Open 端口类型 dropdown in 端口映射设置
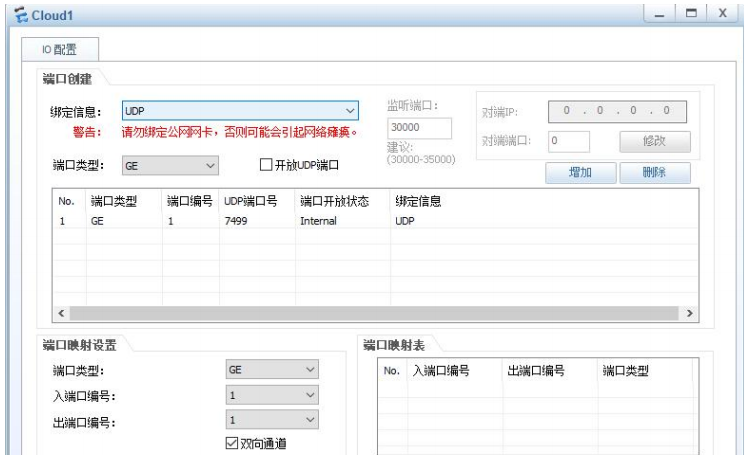This screenshot has width=750, height=455. click(272, 370)
